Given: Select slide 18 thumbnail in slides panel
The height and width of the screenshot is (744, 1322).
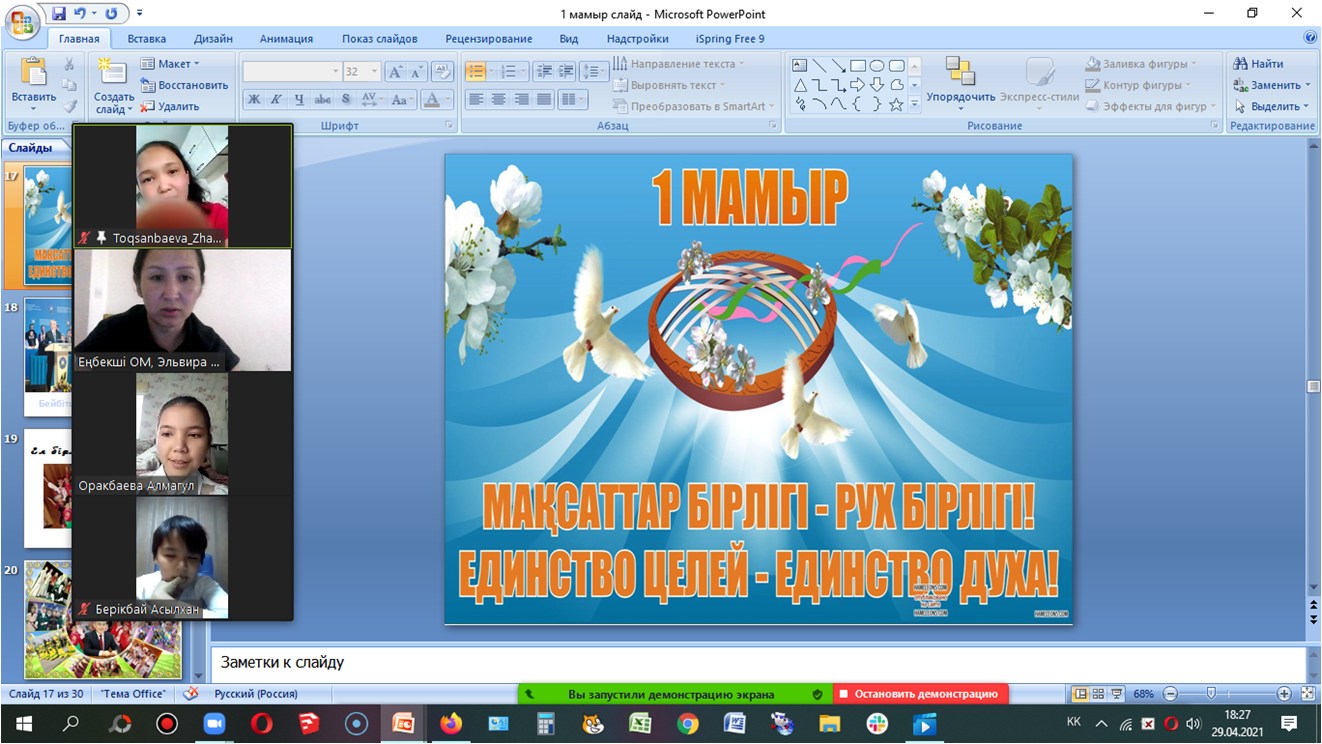Looking at the screenshot, I should [48, 355].
